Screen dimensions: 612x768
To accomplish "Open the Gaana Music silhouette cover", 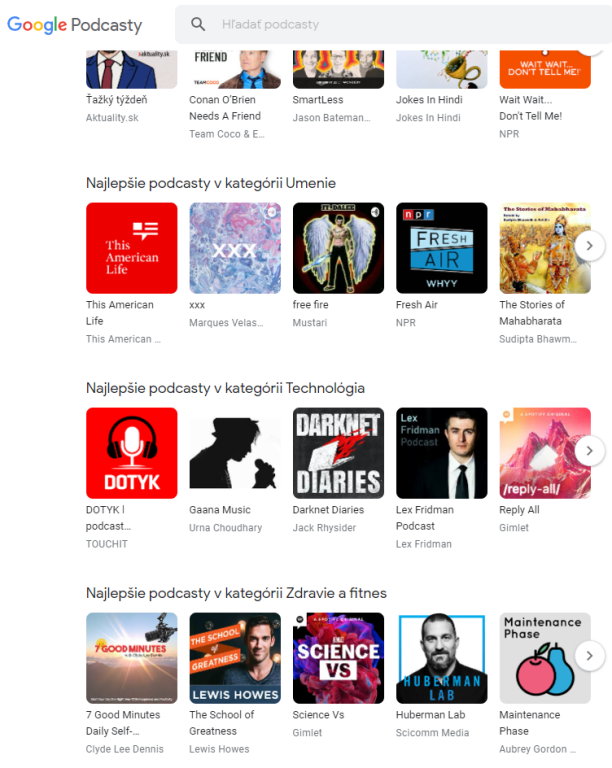I will click(235, 453).
